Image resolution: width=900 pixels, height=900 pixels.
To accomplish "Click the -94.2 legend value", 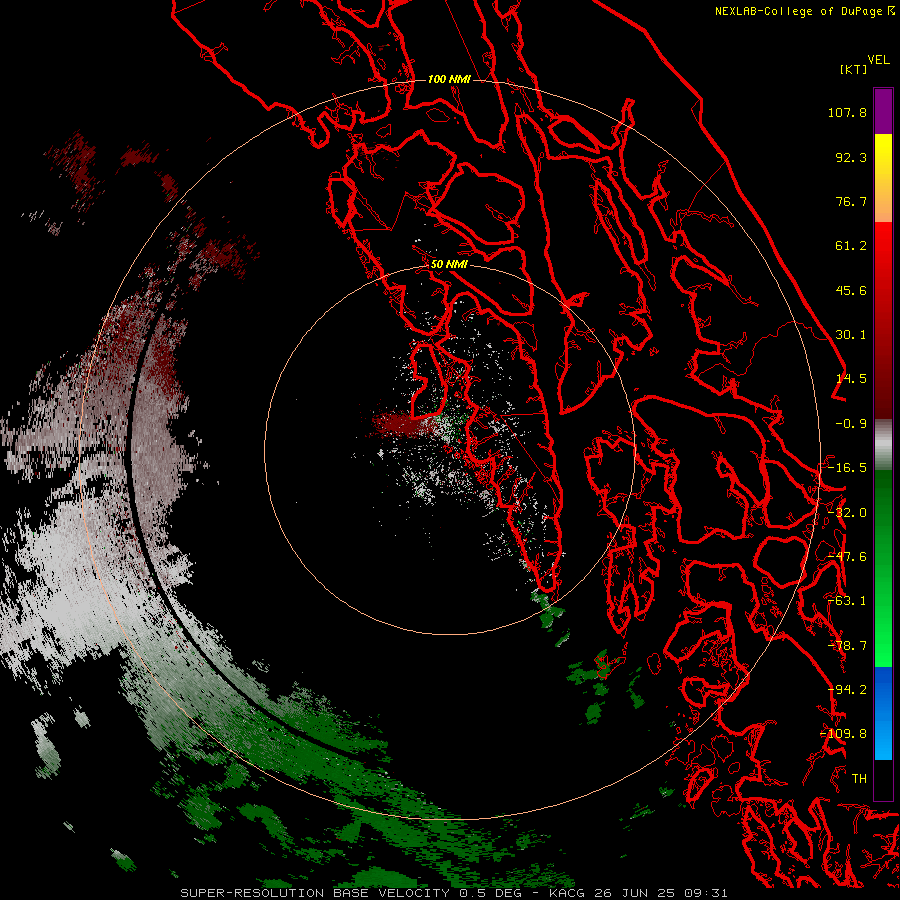I will click(847, 690).
